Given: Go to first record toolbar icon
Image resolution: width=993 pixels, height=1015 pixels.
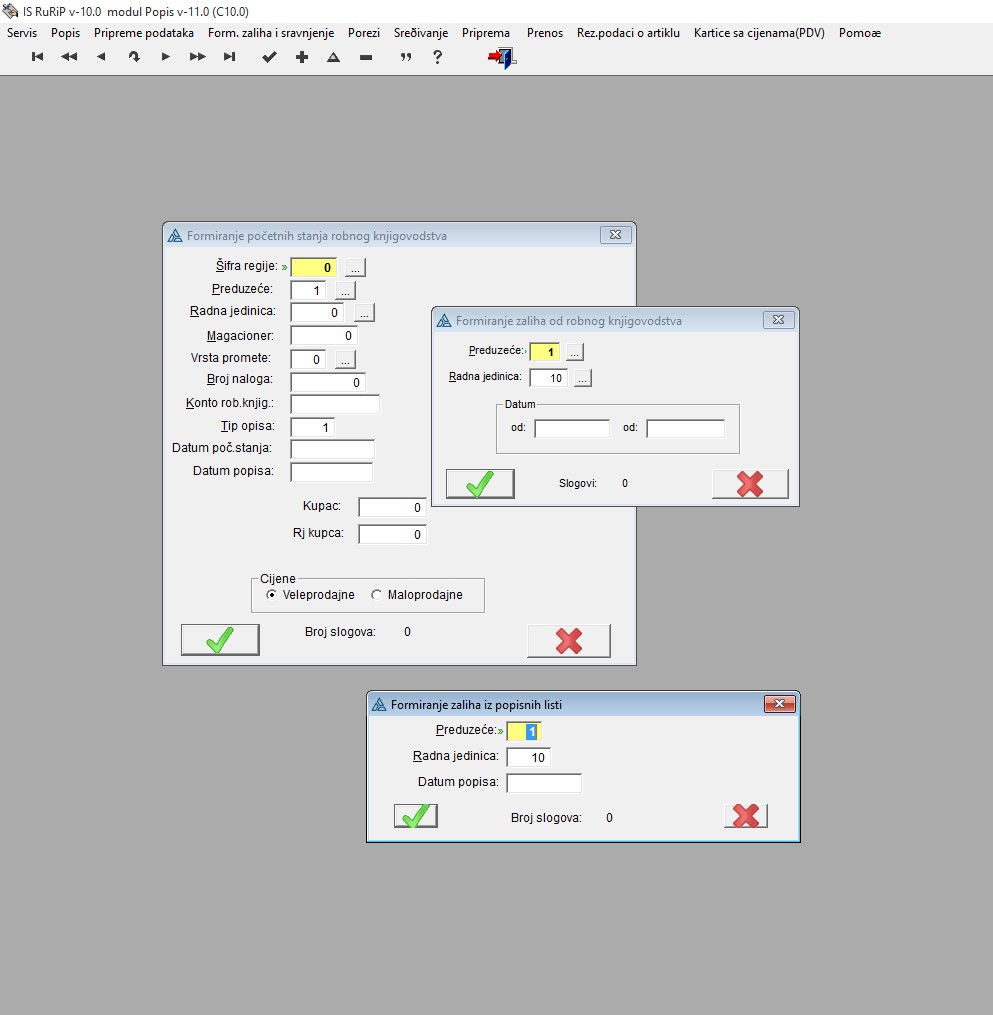Looking at the screenshot, I should (38, 58).
